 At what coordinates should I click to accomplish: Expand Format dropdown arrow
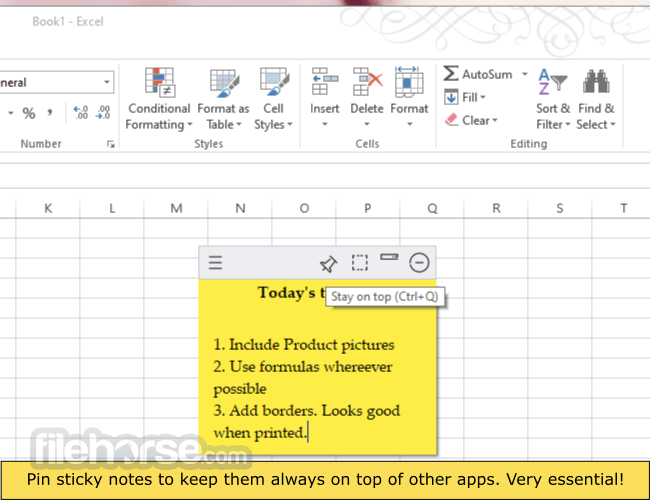(x=410, y=124)
